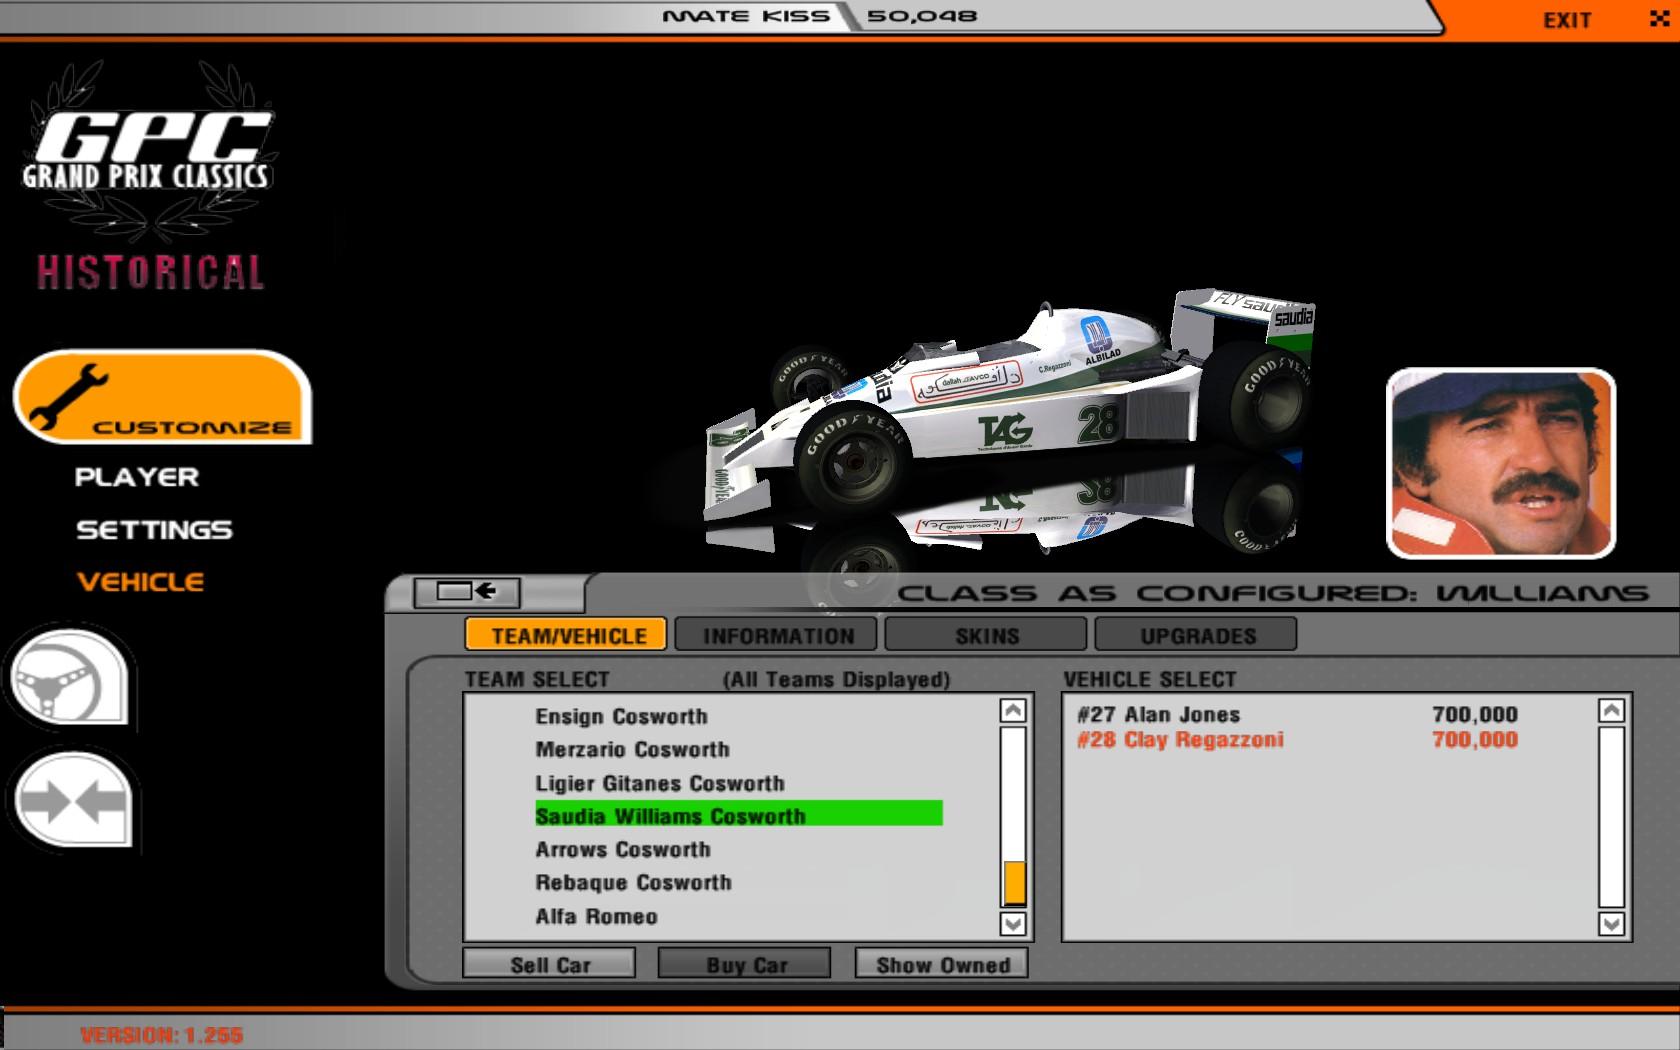
Task: Click vehicle list scroll up arrow
Action: [x=1611, y=711]
